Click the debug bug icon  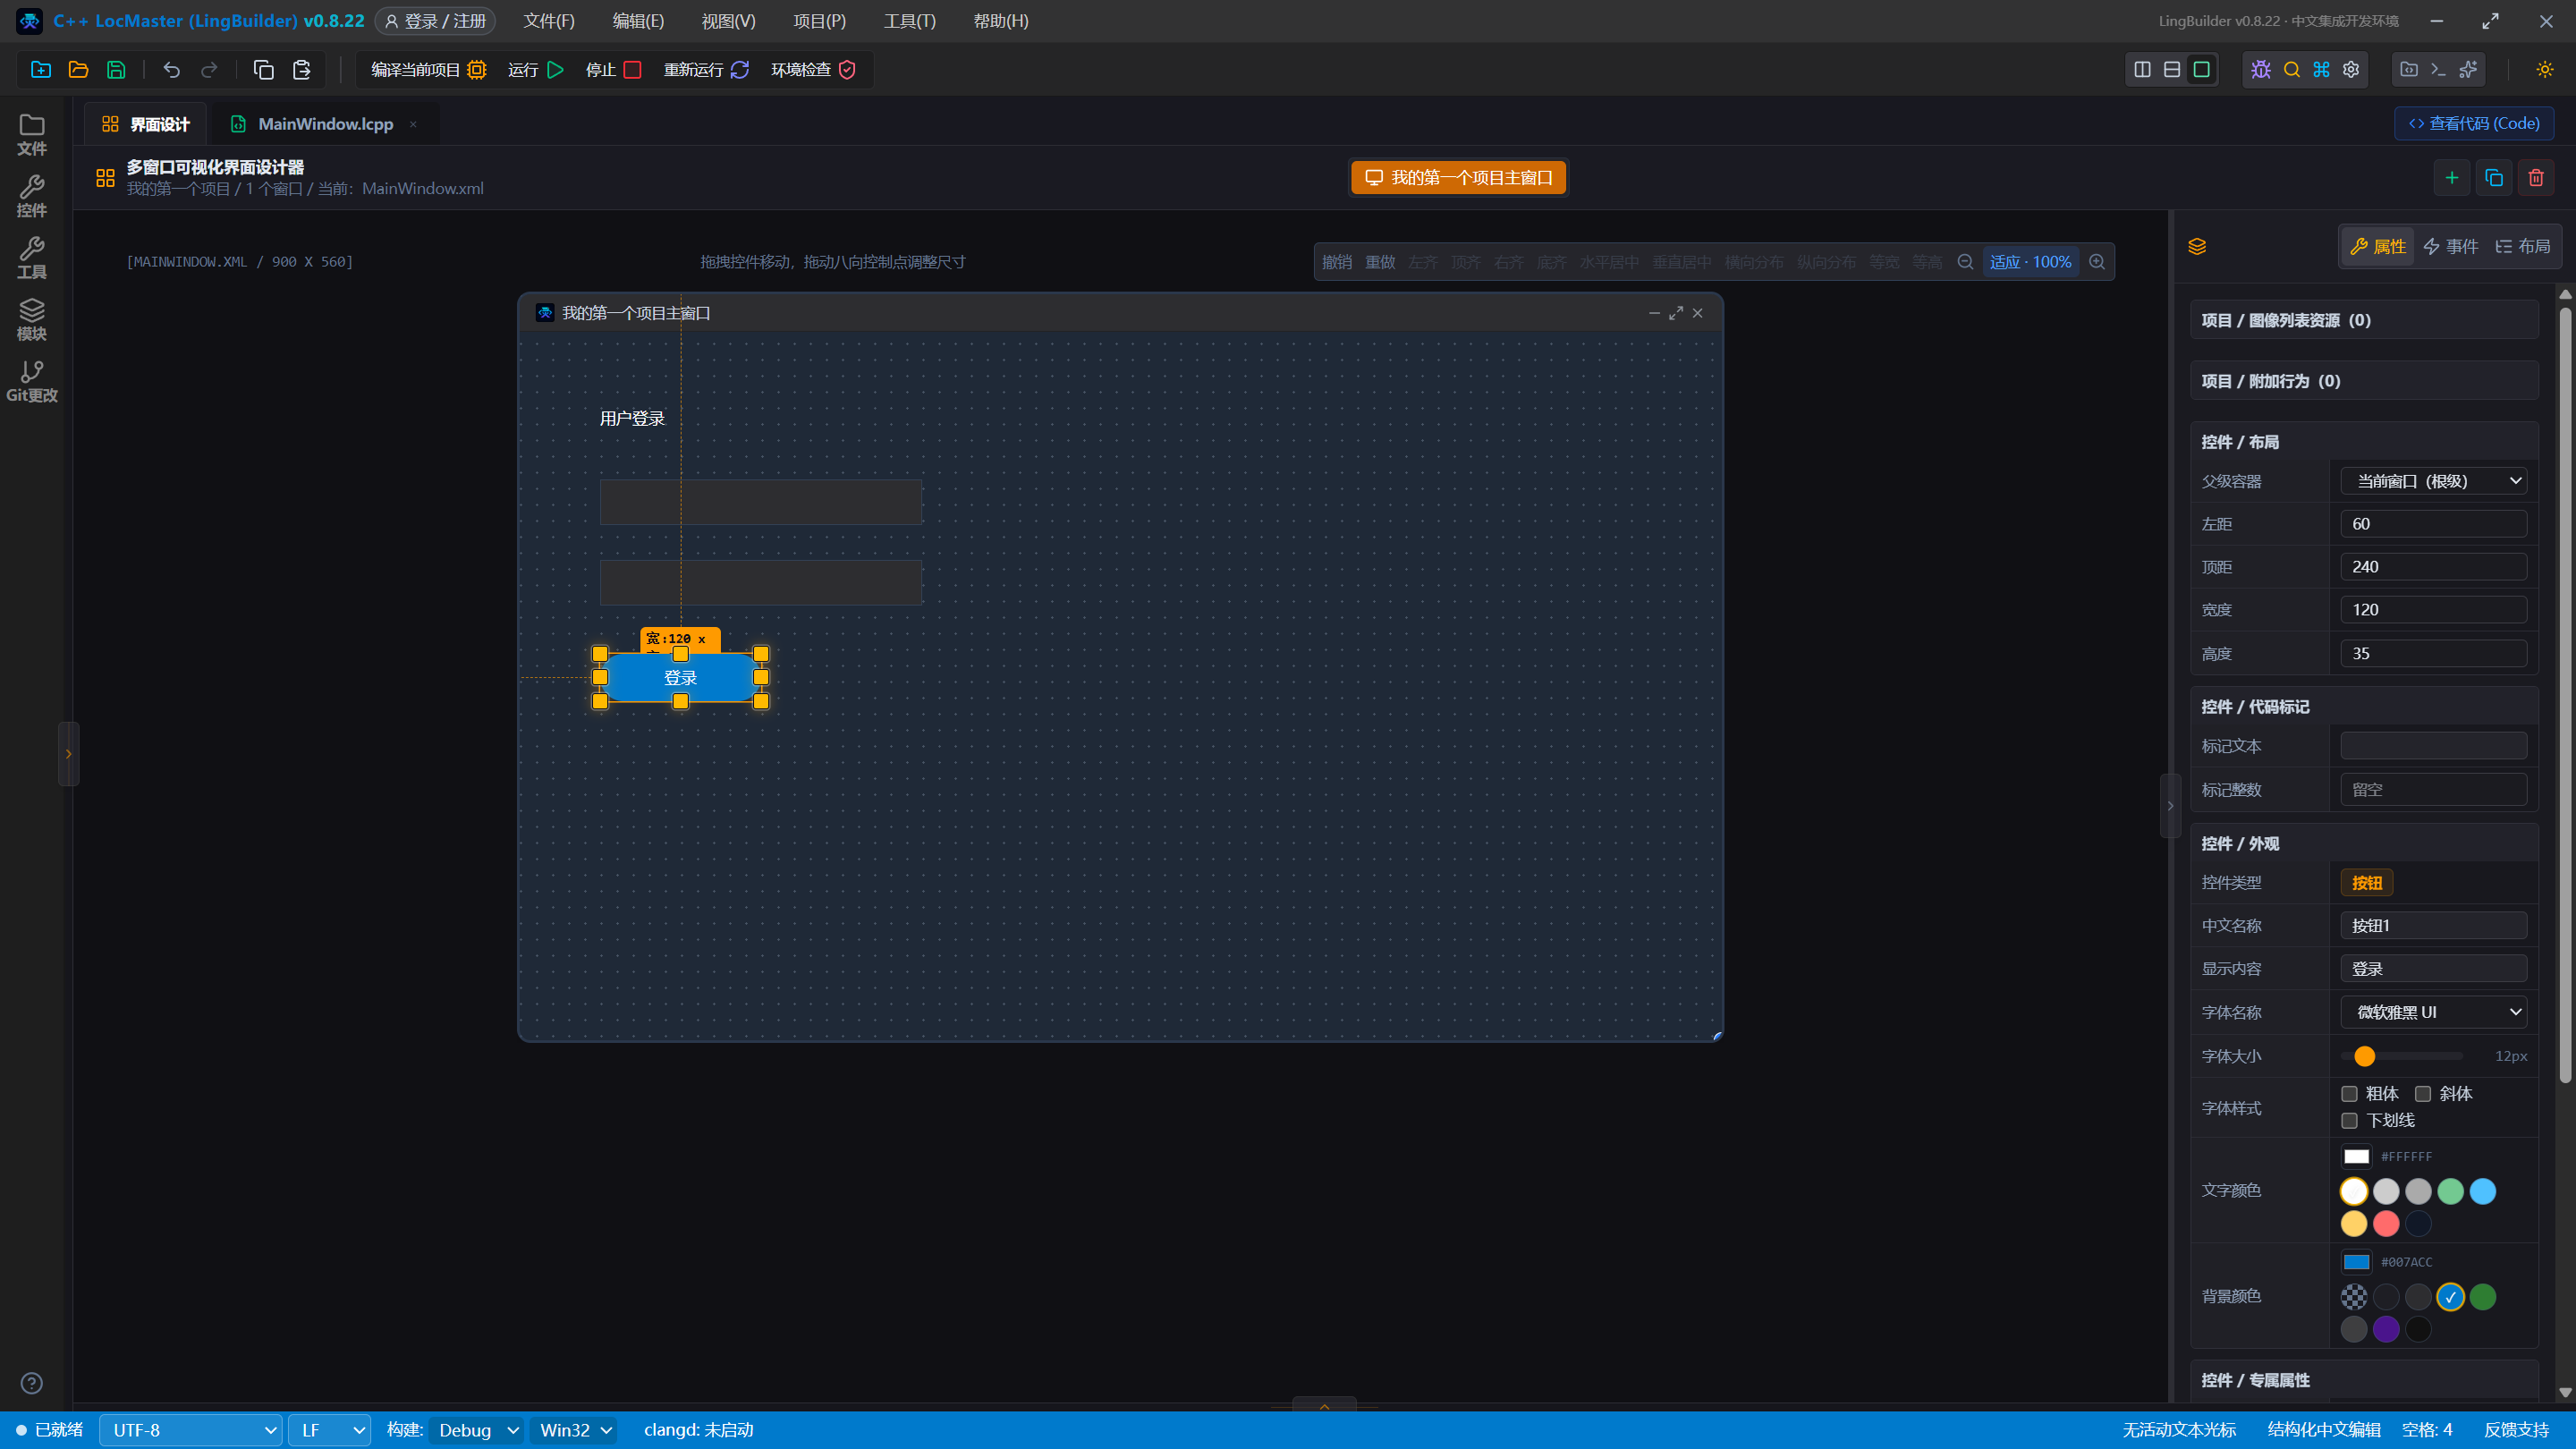[2261, 69]
